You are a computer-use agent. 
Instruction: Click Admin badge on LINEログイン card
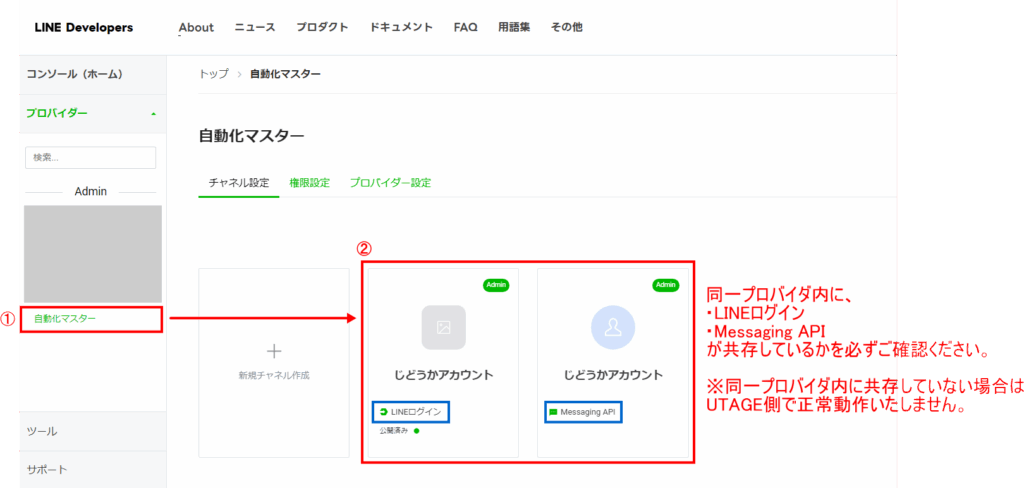click(496, 285)
